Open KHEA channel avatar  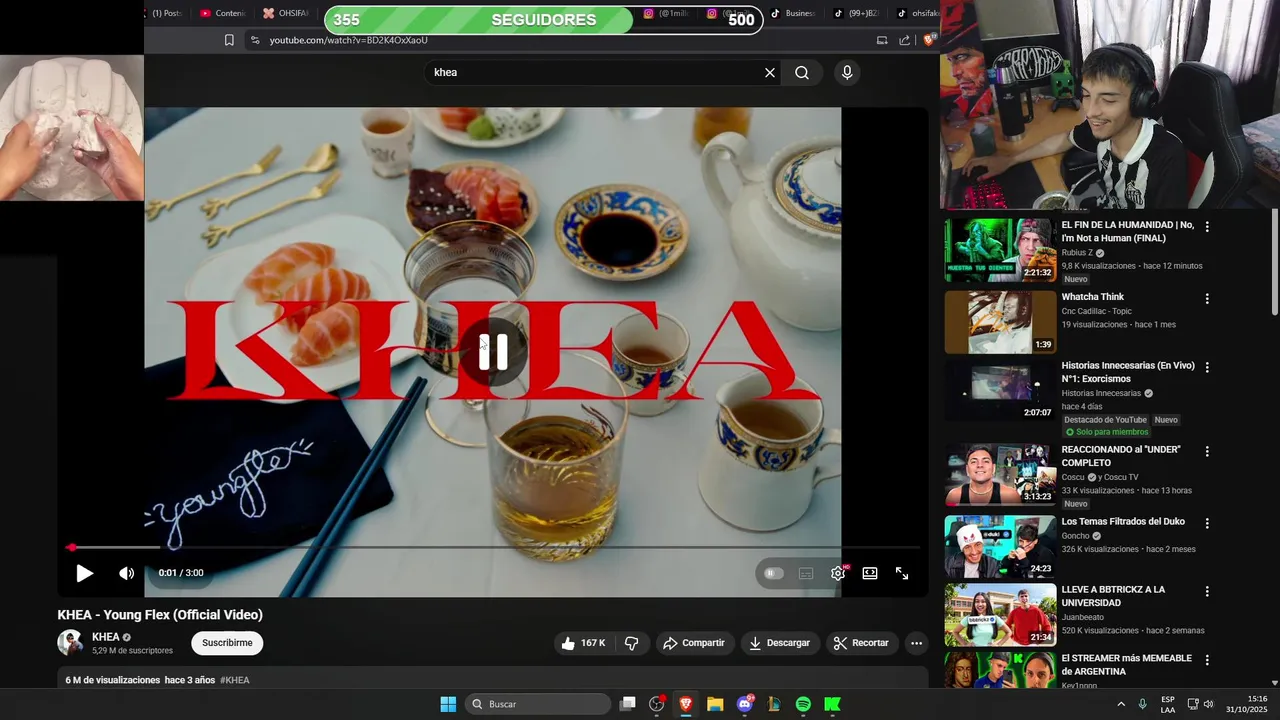(70, 643)
